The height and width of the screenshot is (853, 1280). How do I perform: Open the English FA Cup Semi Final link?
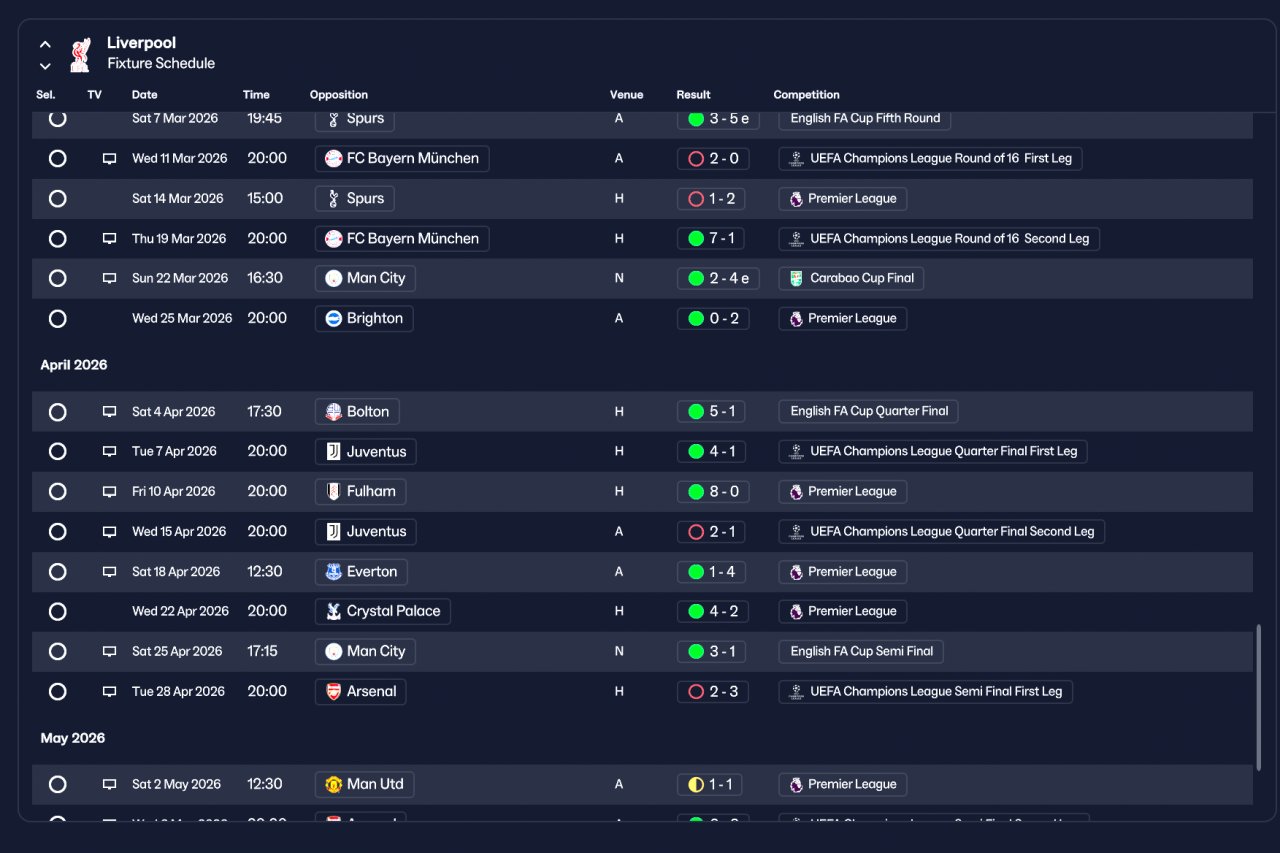coord(861,652)
